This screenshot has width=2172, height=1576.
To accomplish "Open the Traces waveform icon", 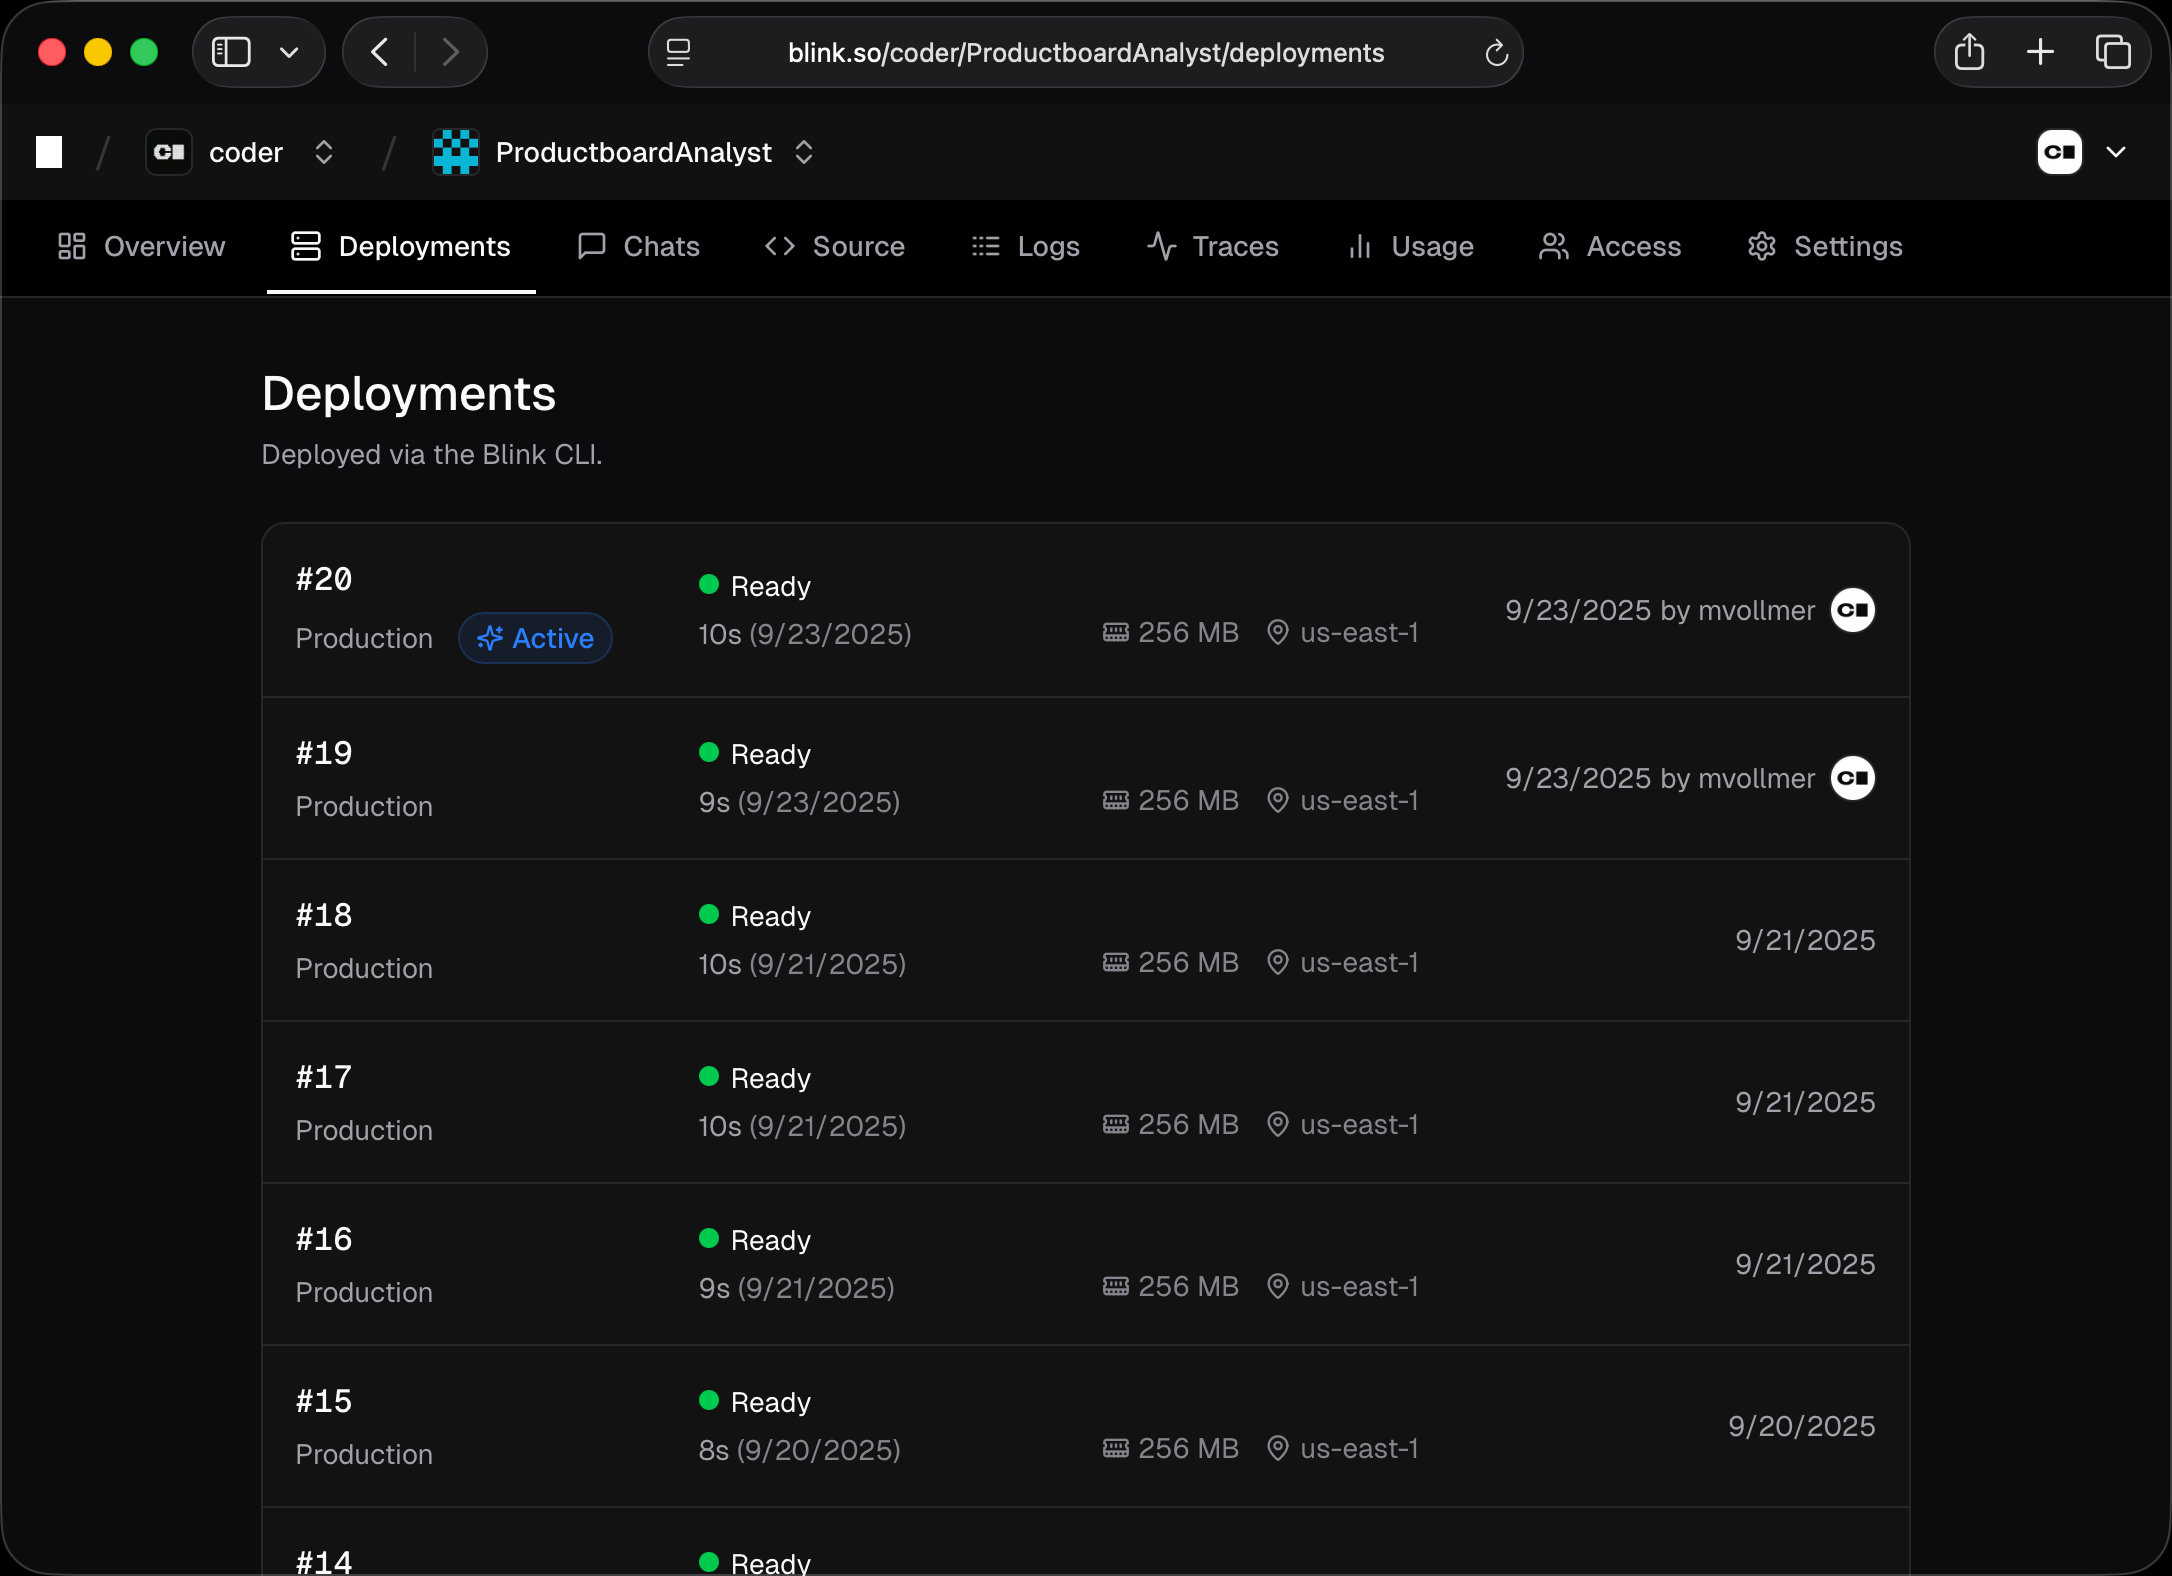I will pos(1160,246).
